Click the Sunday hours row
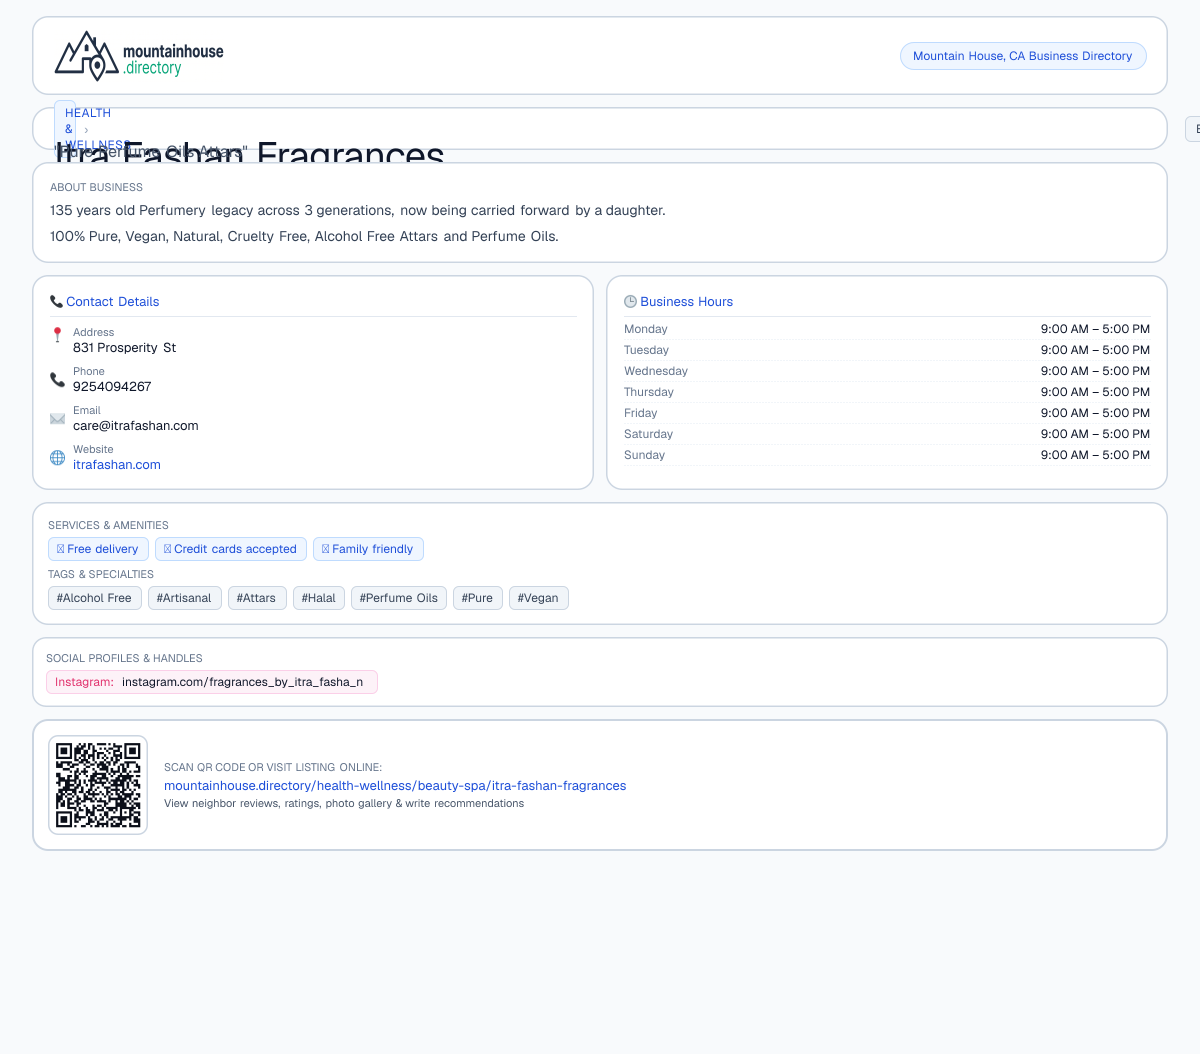Screen dimensions: 1200x1054 pos(887,455)
